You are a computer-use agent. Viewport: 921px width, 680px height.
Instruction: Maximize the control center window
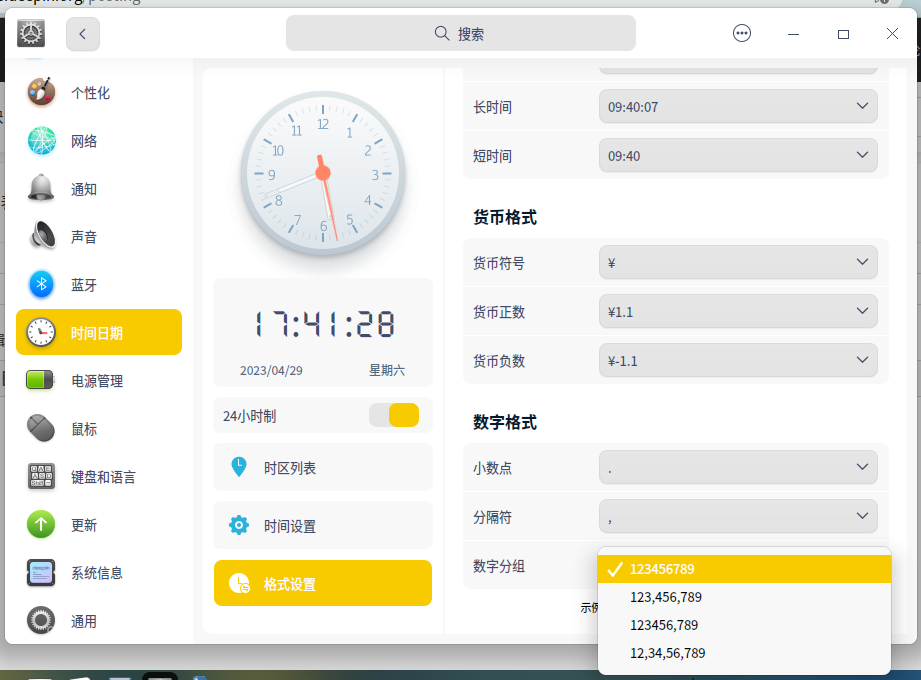click(x=843, y=34)
